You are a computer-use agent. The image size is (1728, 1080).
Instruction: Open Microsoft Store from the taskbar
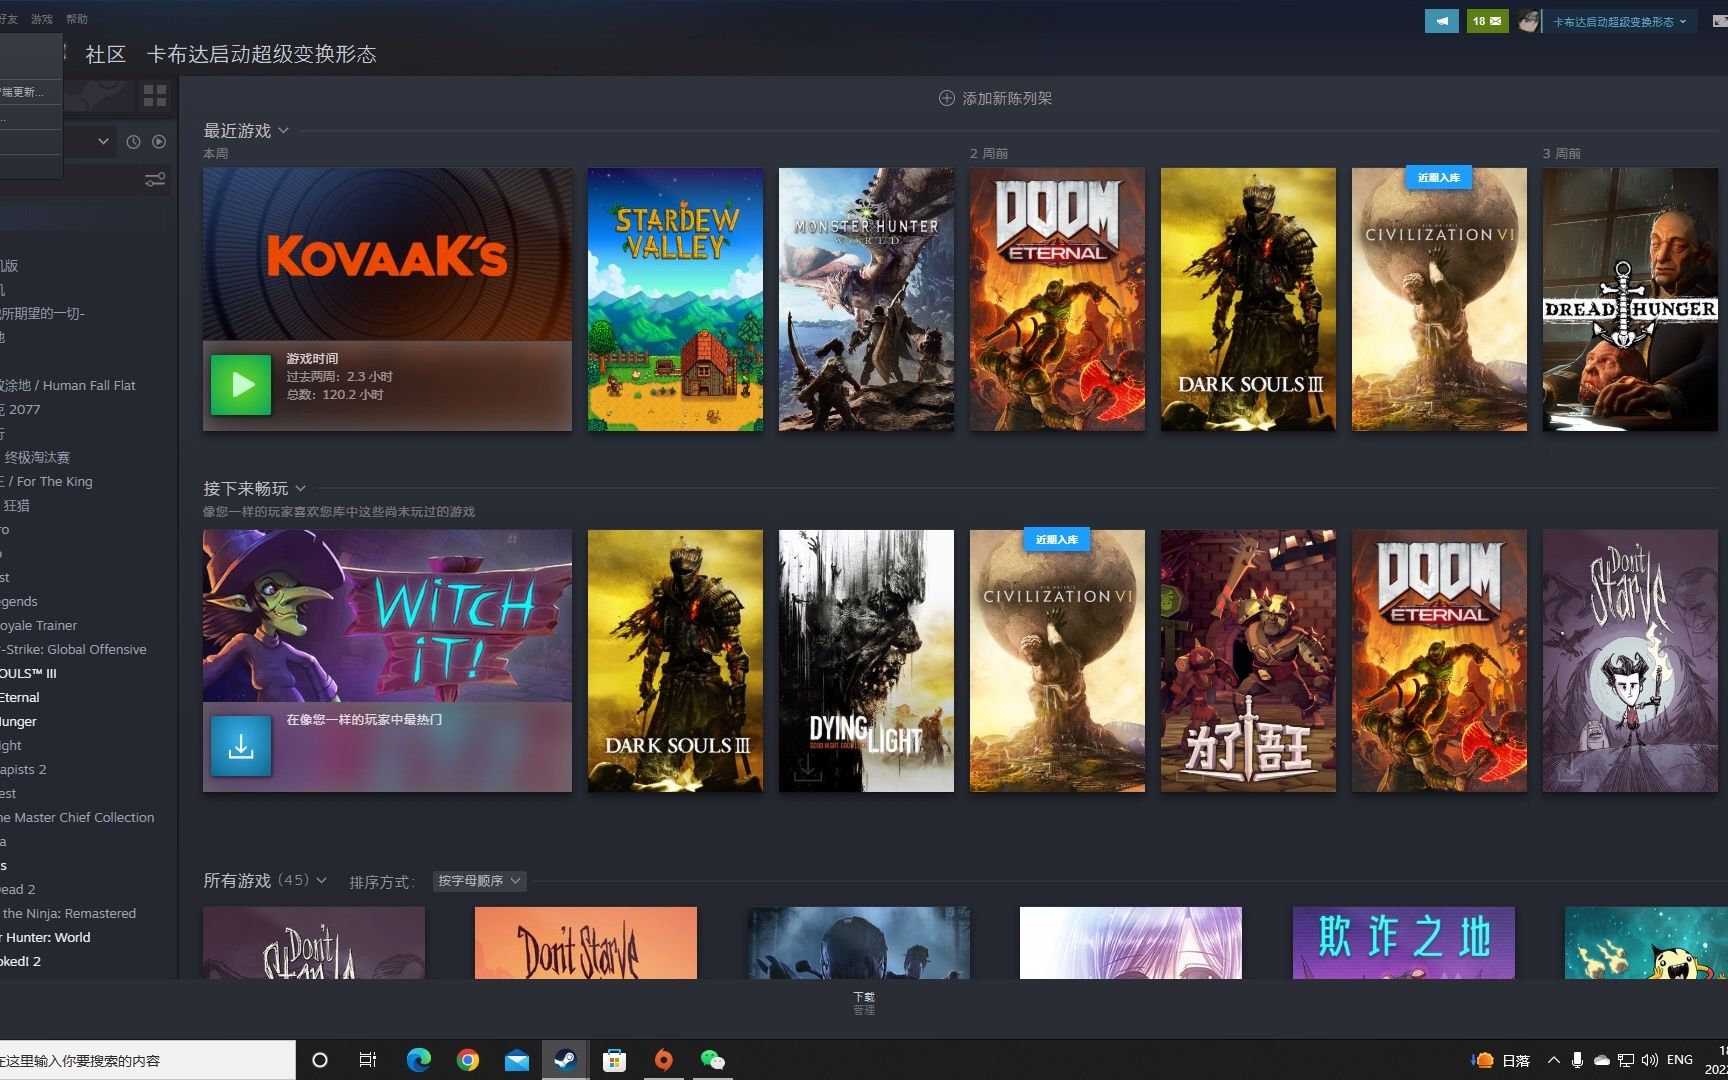click(614, 1060)
